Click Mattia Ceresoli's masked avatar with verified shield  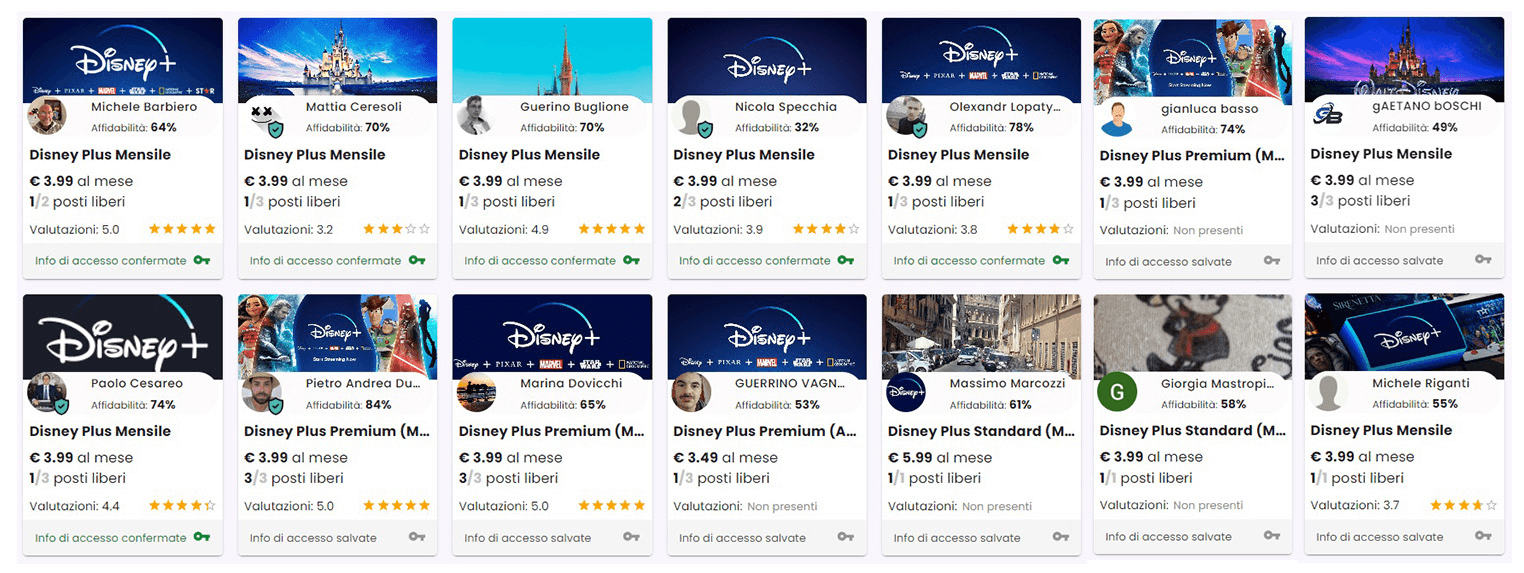click(262, 117)
